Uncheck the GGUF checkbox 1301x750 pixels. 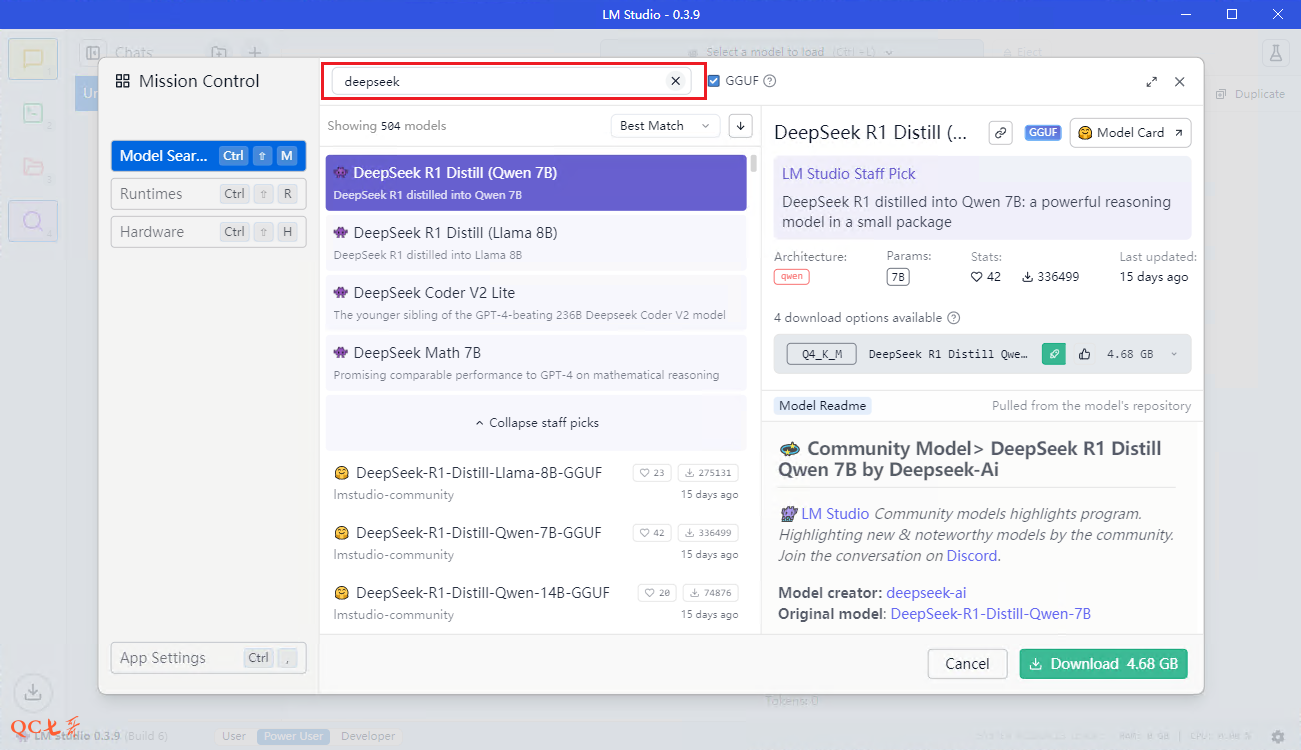714,82
